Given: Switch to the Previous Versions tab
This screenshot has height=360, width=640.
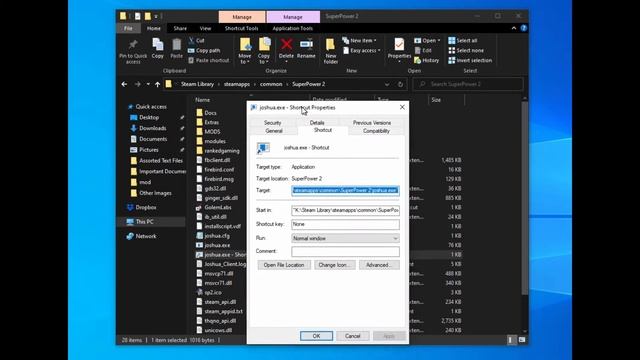Looking at the screenshot, I should click(x=372, y=122).
